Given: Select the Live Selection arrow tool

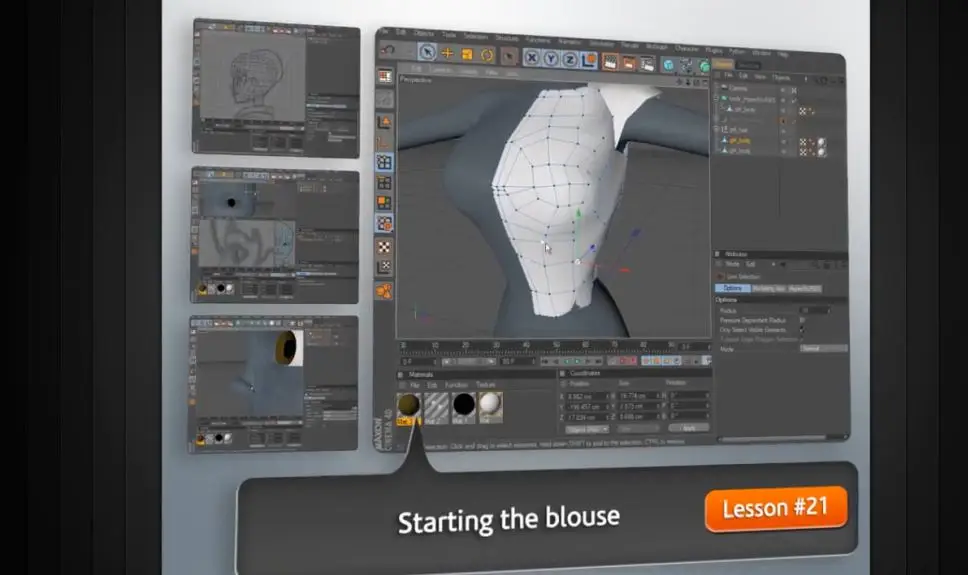Looking at the screenshot, I should coord(427,52).
